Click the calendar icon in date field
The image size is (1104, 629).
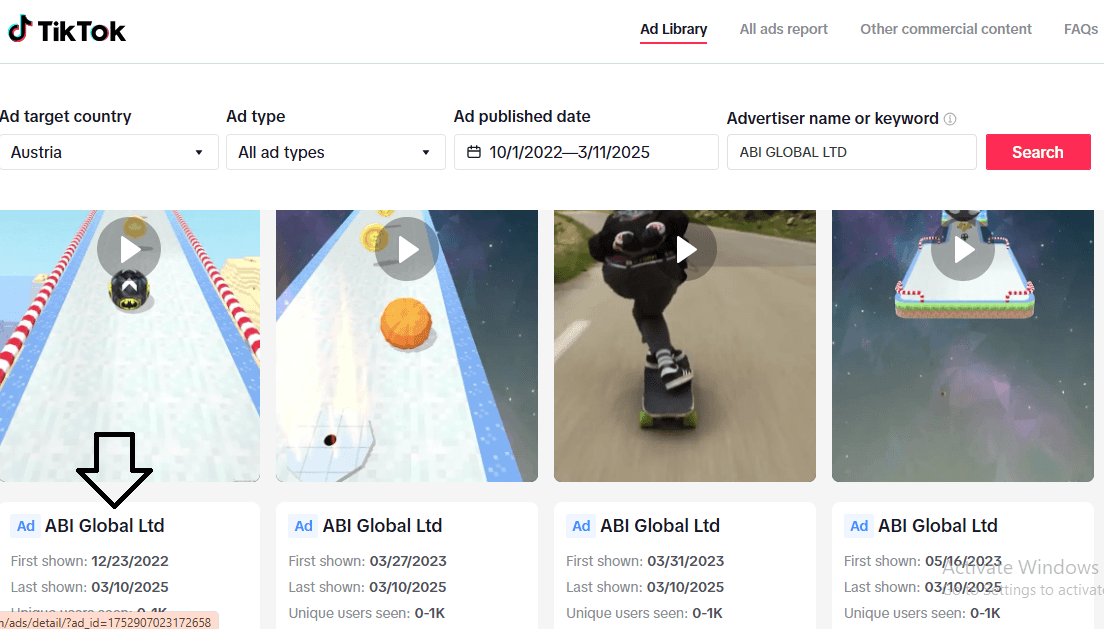[x=474, y=152]
